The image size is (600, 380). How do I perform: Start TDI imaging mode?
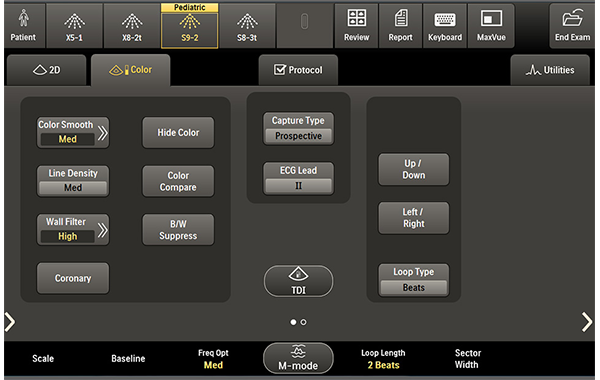point(298,281)
